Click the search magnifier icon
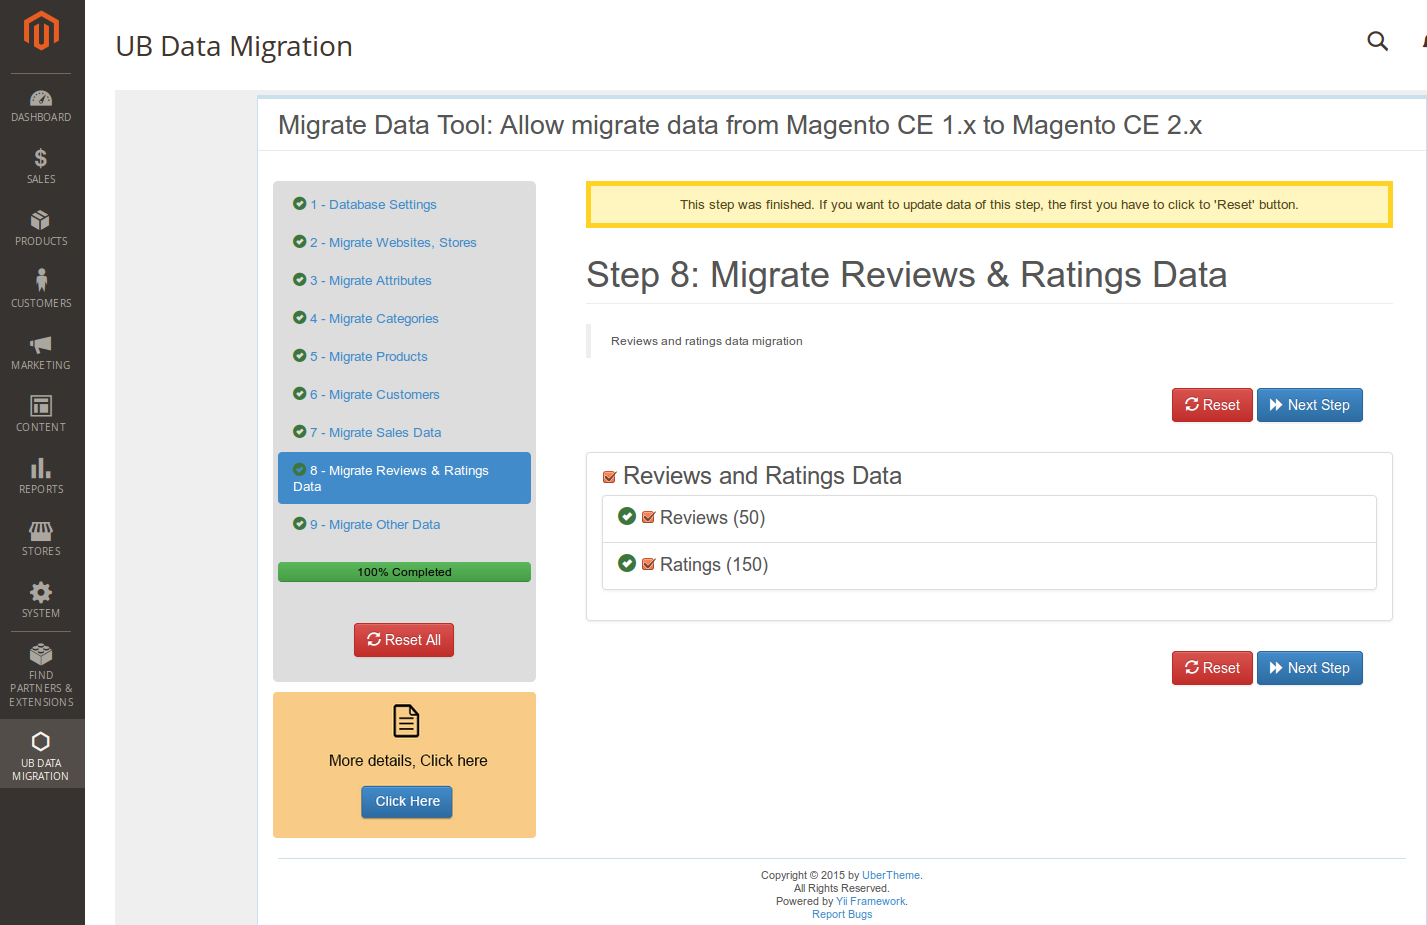This screenshot has width=1427, height=925. 1377,41
